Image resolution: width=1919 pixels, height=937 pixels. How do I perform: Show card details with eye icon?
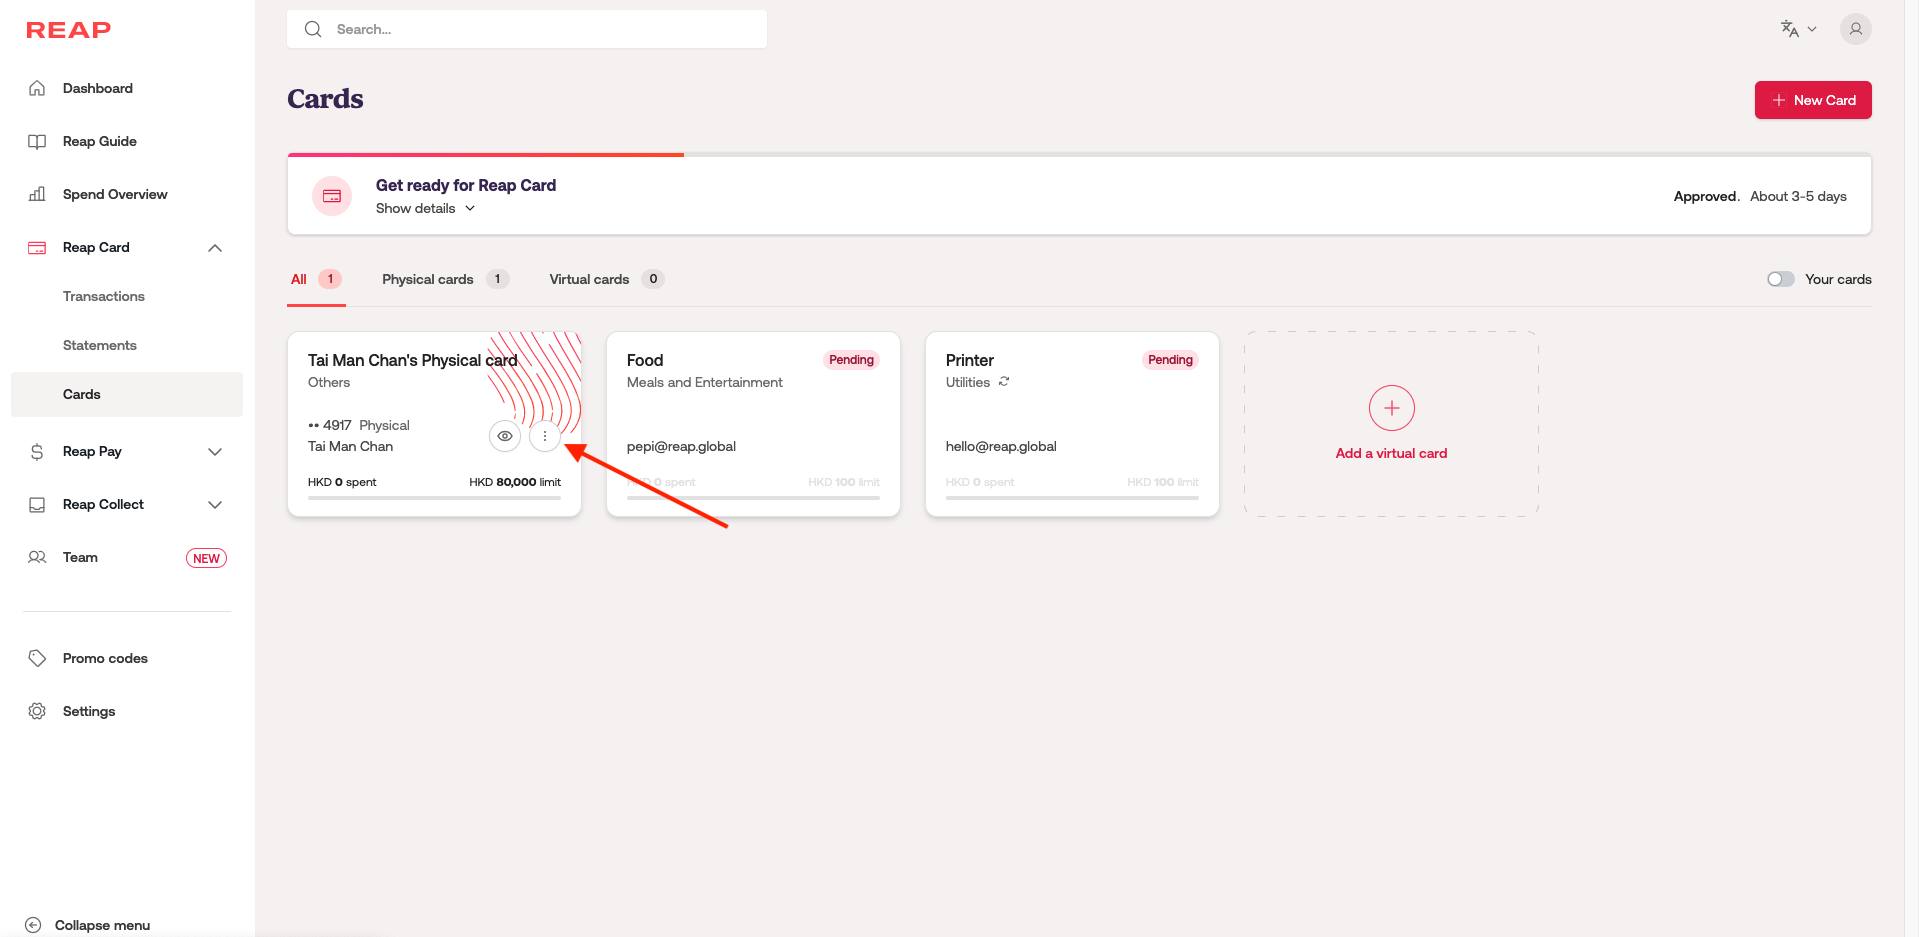505,436
